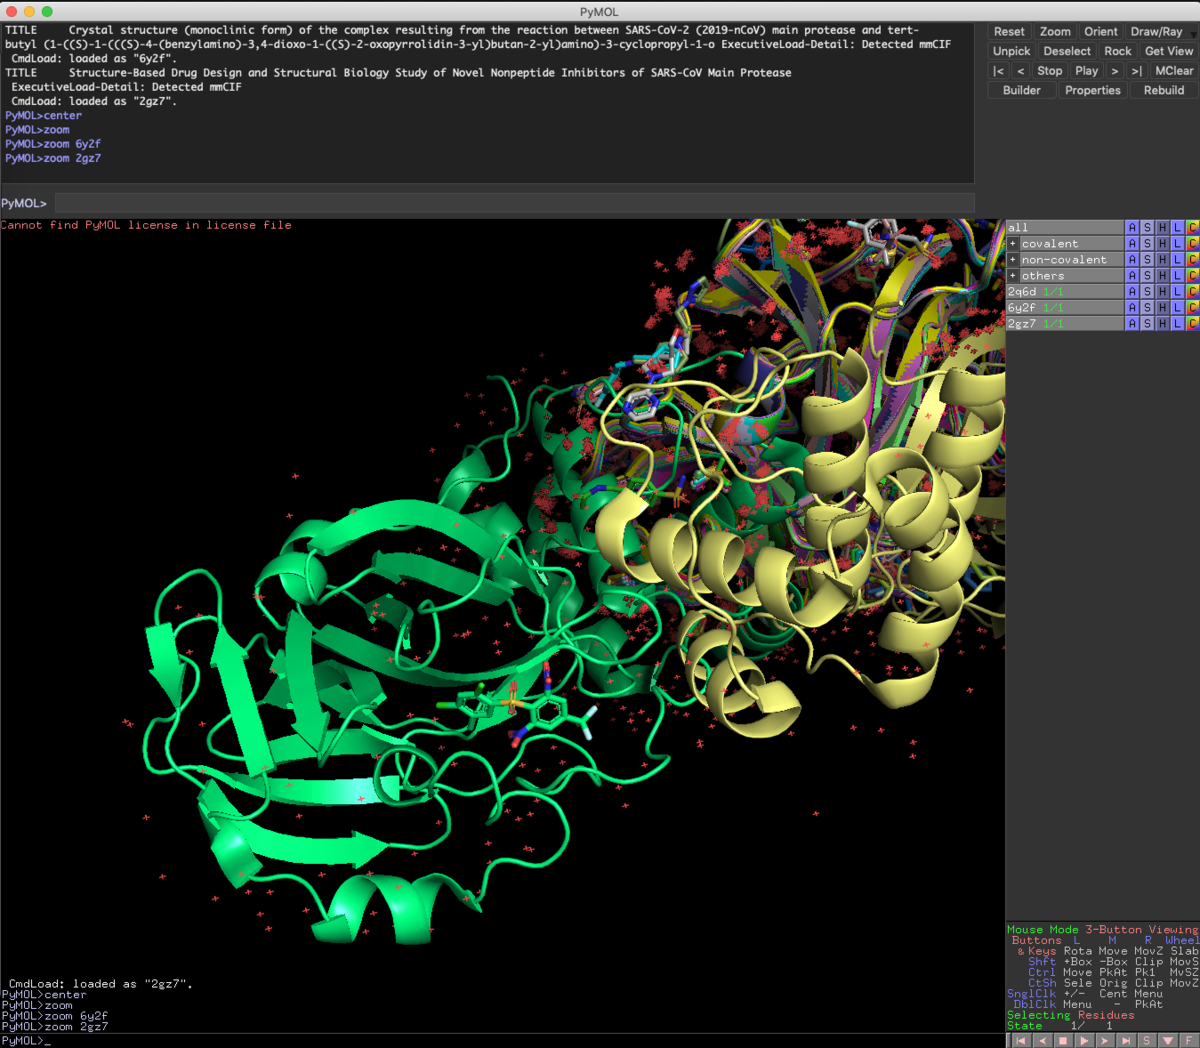This screenshot has width=1200, height=1048.
Task: Open Hide menu for object 6y2f
Action: point(1162,308)
